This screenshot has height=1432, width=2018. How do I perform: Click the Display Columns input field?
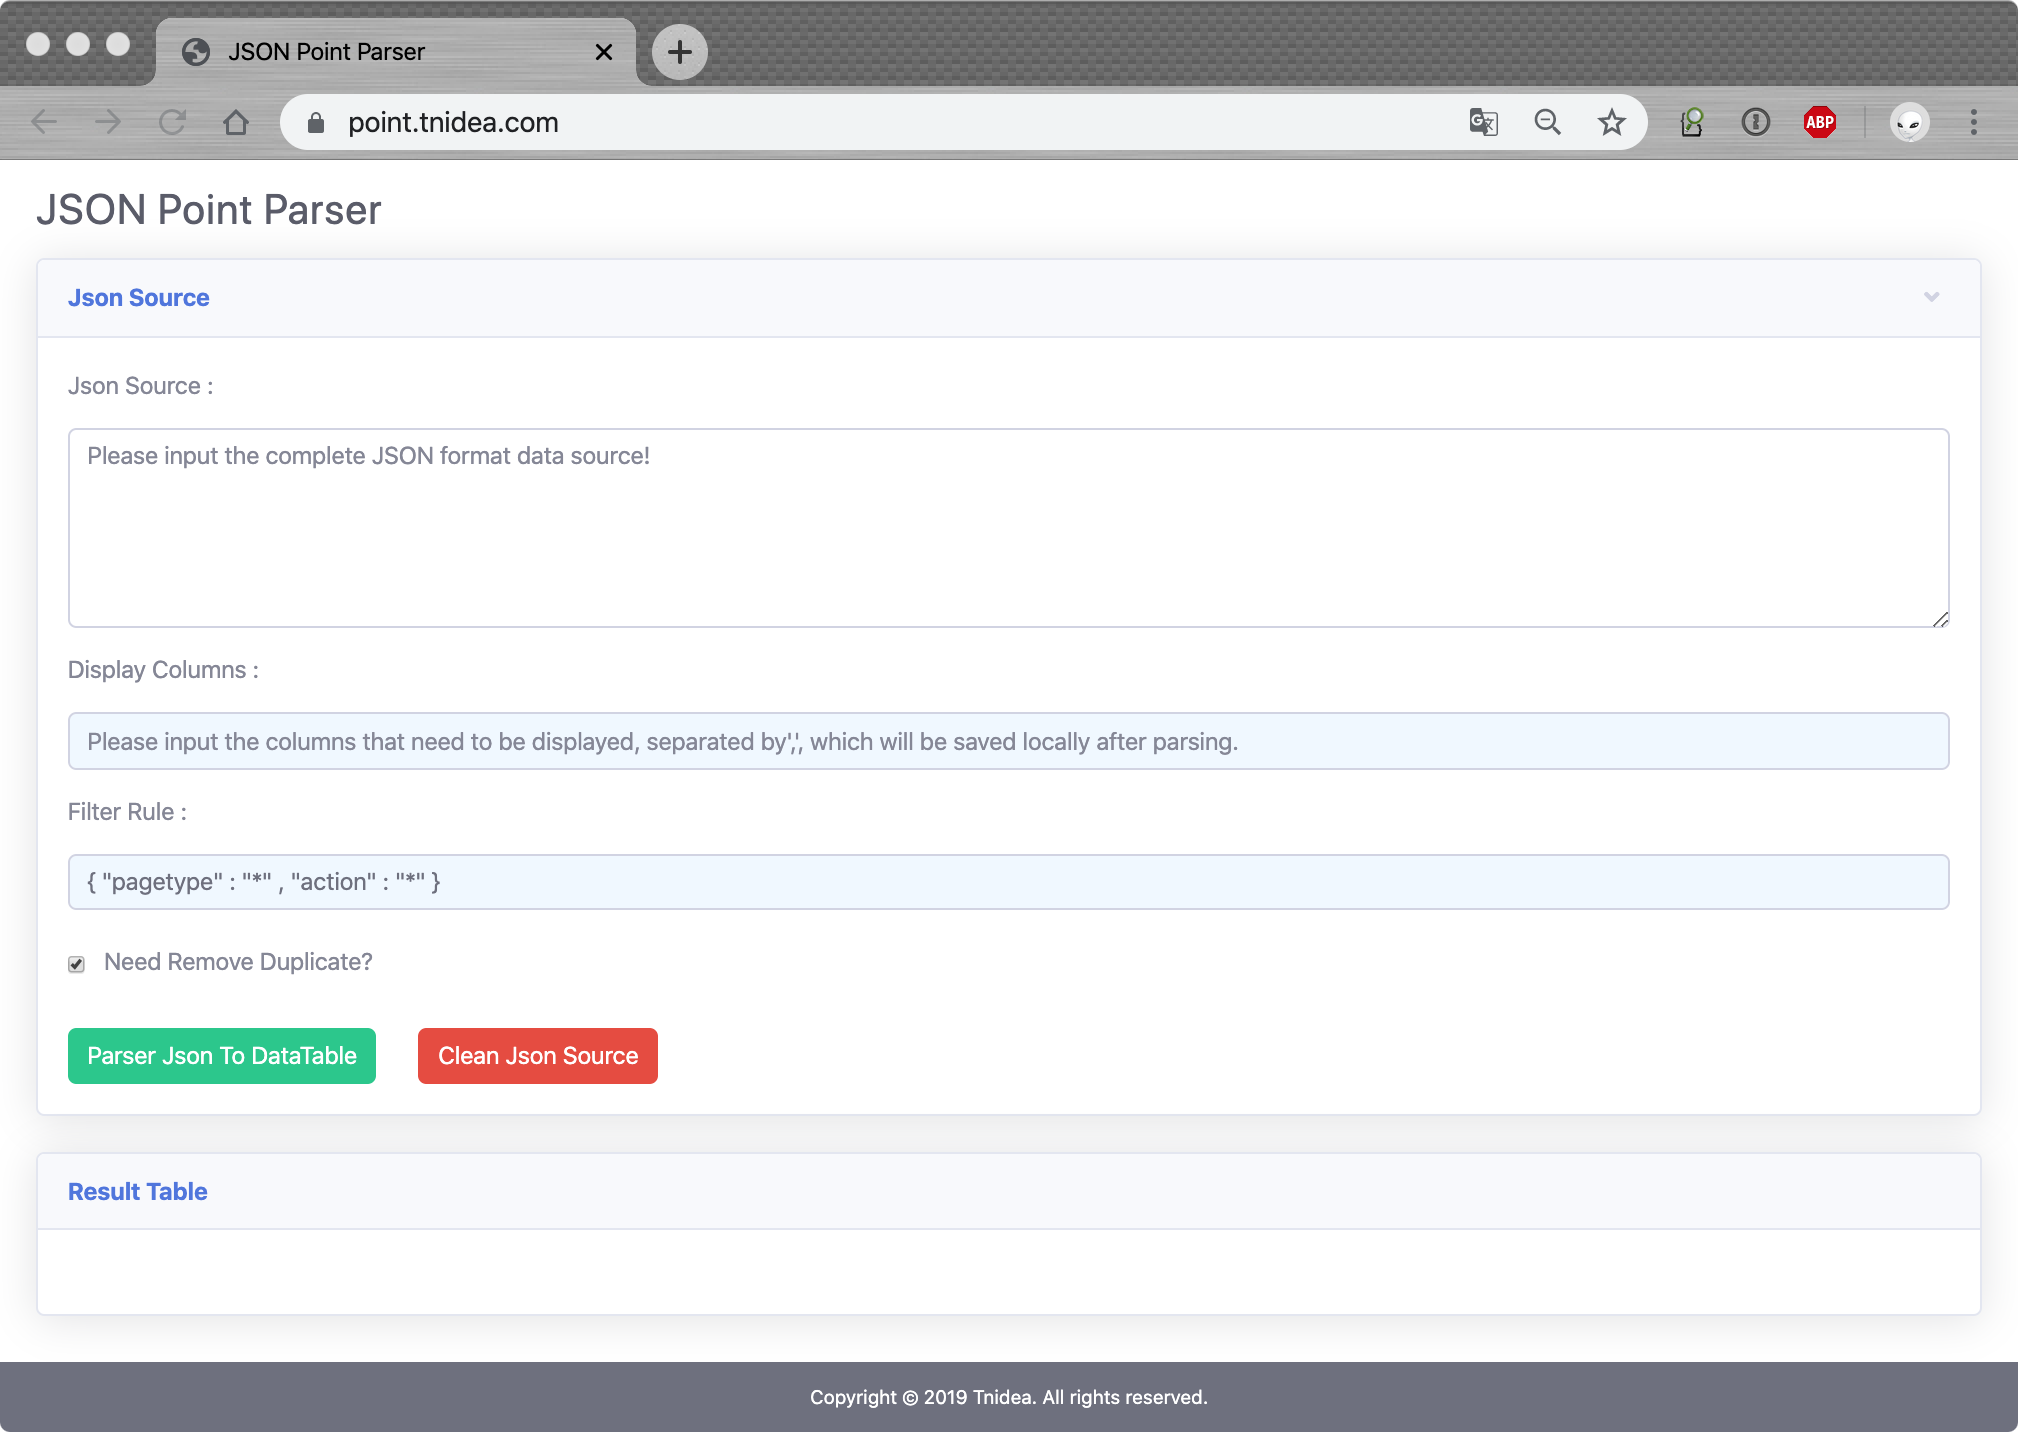(1008, 741)
